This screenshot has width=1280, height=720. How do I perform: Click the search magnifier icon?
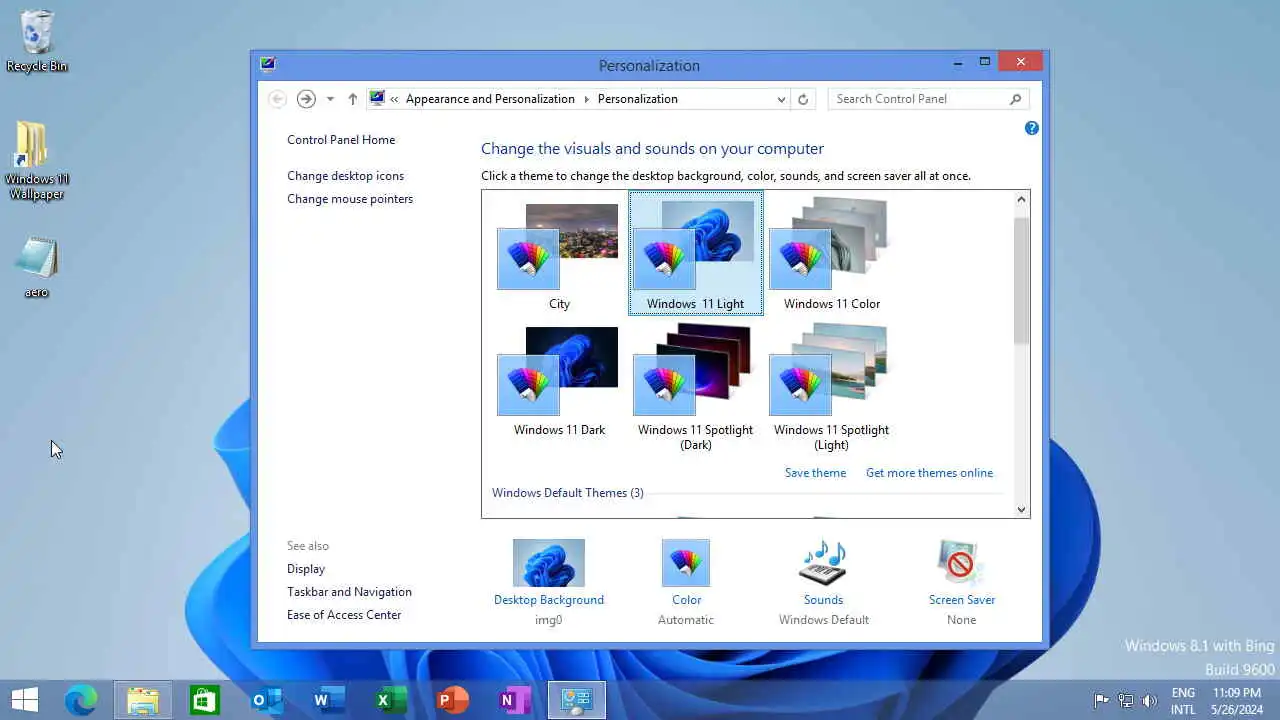(x=1015, y=99)
